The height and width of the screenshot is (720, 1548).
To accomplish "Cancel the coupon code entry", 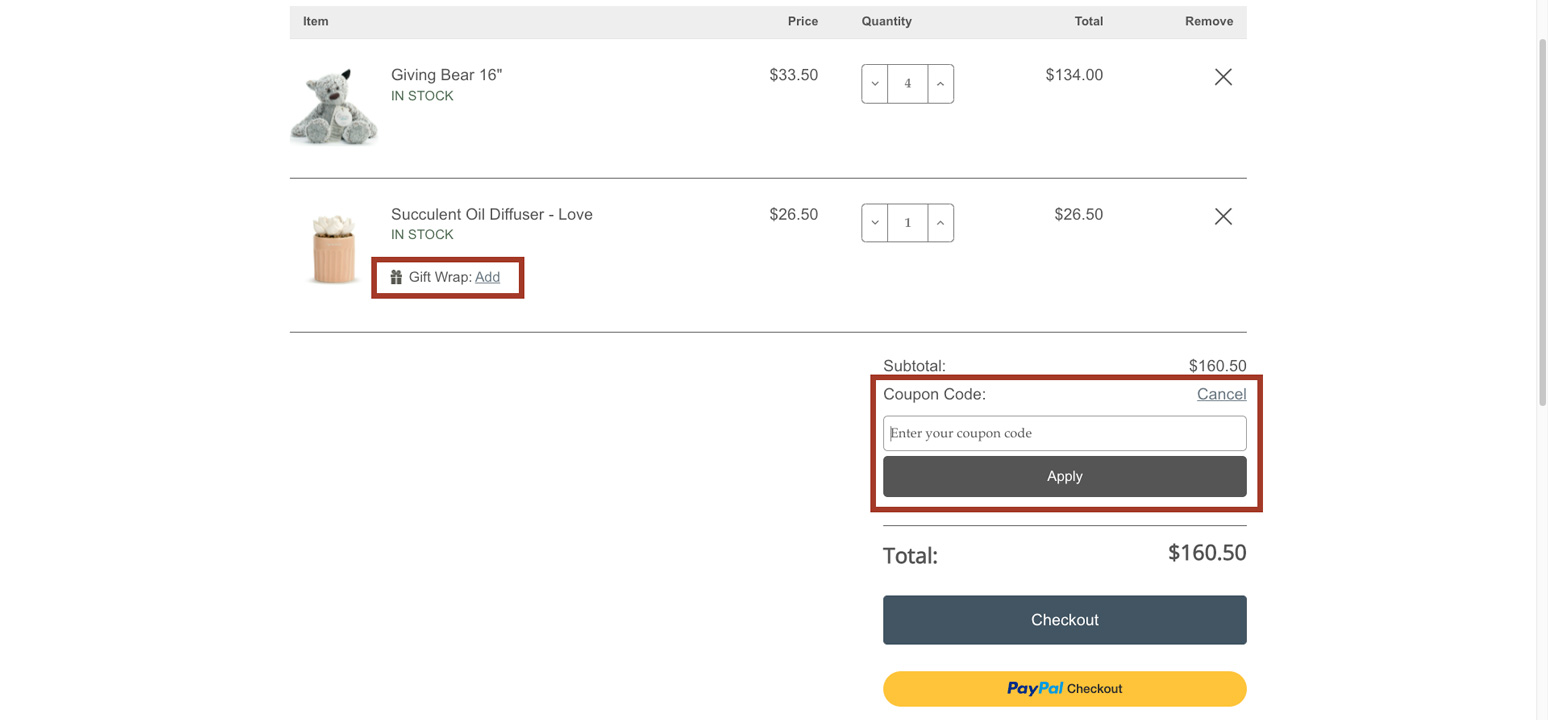I will (1221, 393).
